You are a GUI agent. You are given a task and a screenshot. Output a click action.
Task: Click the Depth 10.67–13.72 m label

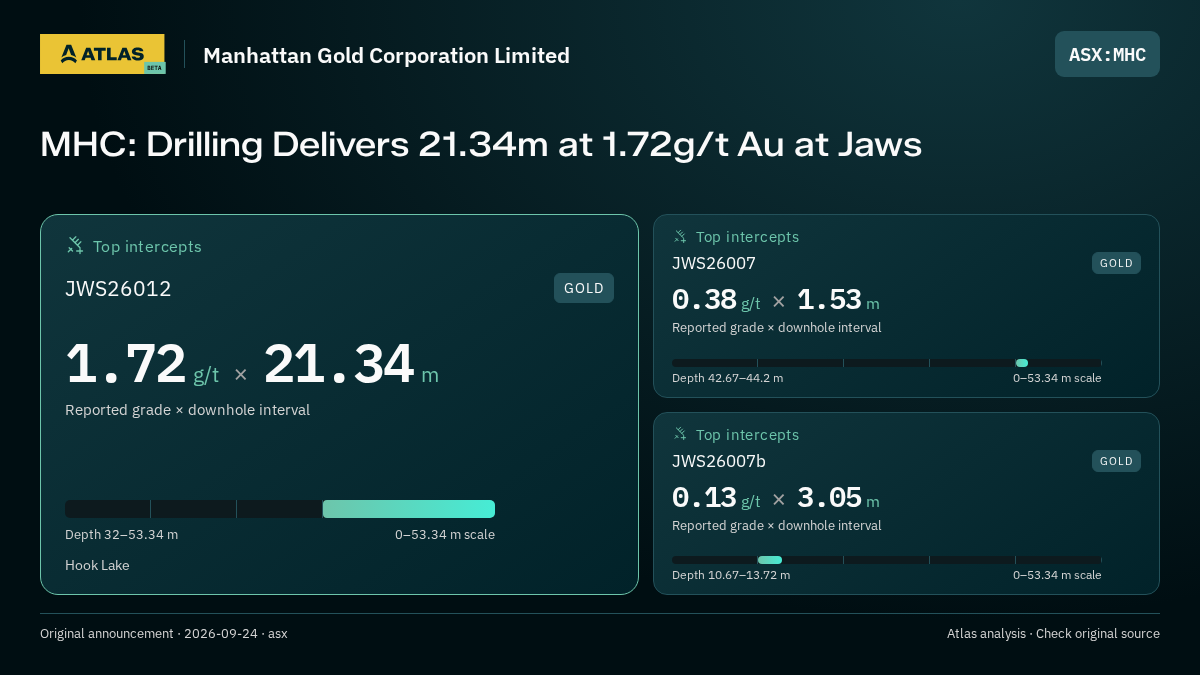tap(731, 575)
